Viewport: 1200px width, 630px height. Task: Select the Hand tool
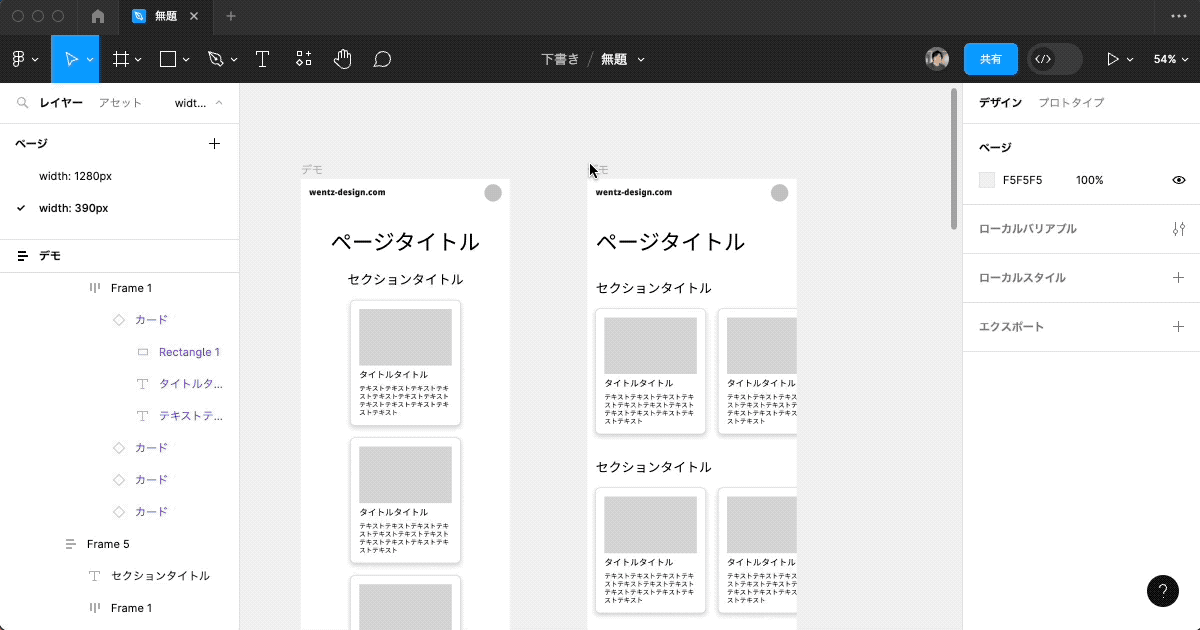[342, 59]
